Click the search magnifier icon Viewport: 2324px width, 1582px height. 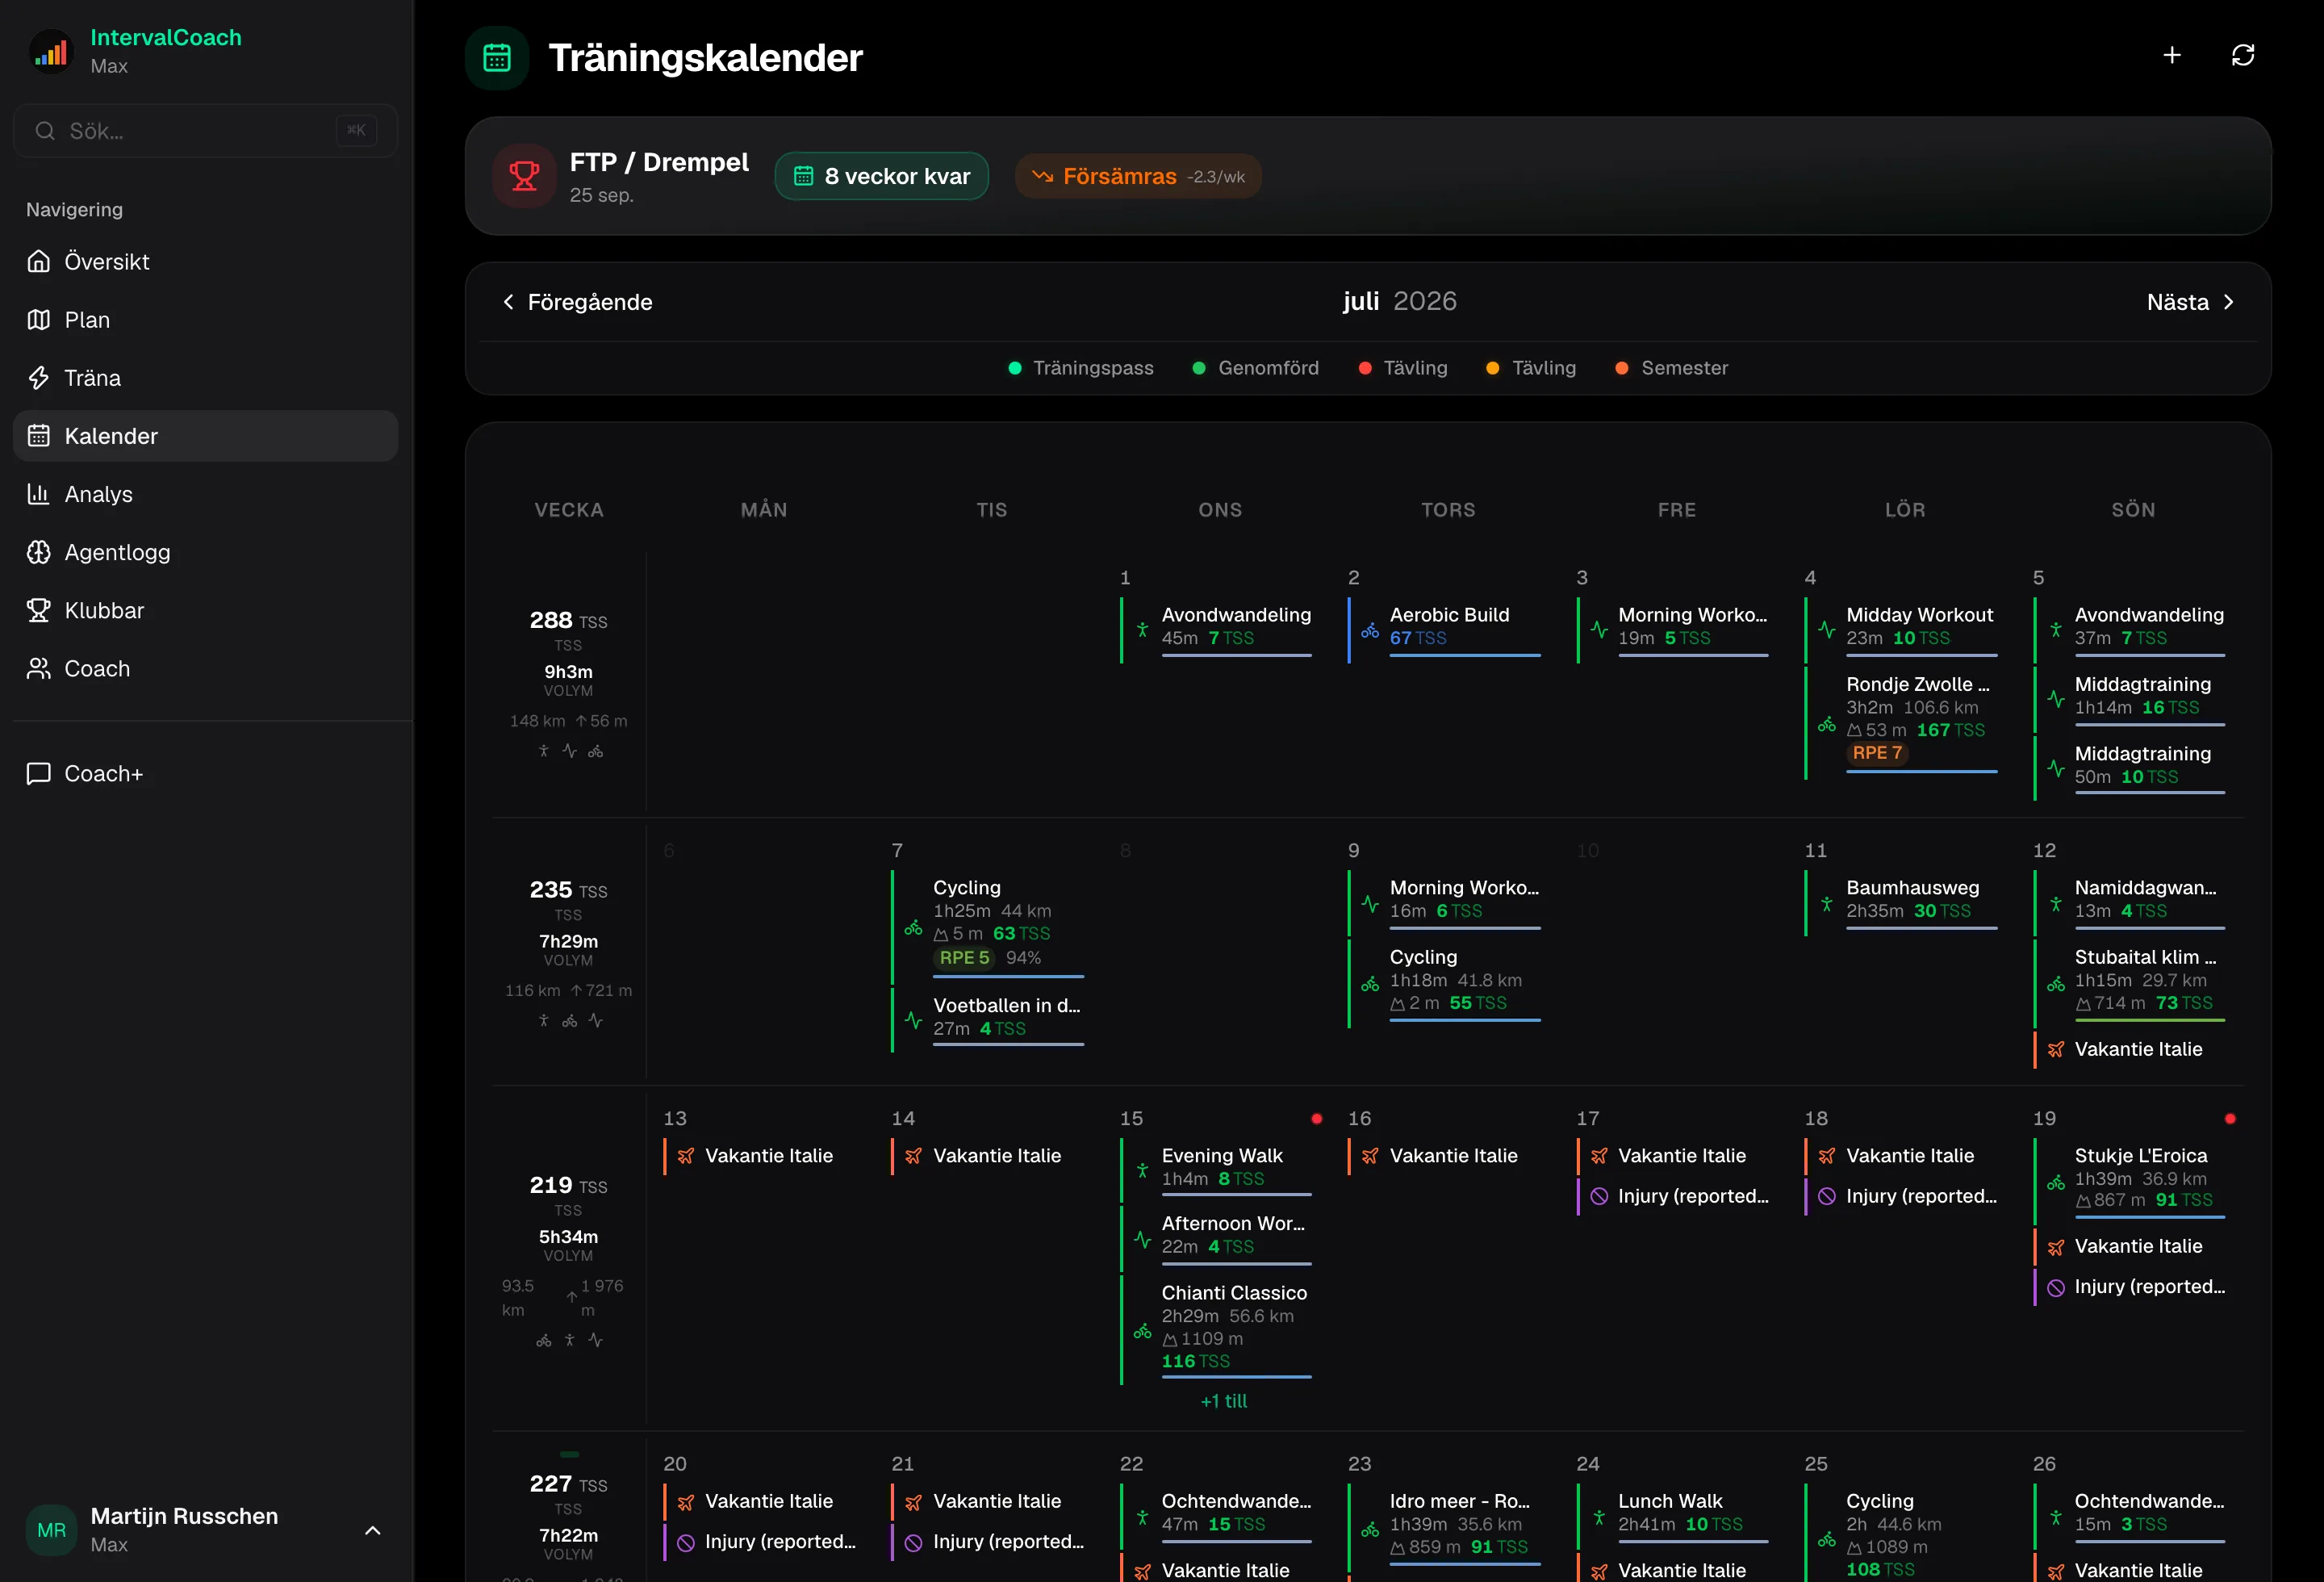(x=45, y=131)
